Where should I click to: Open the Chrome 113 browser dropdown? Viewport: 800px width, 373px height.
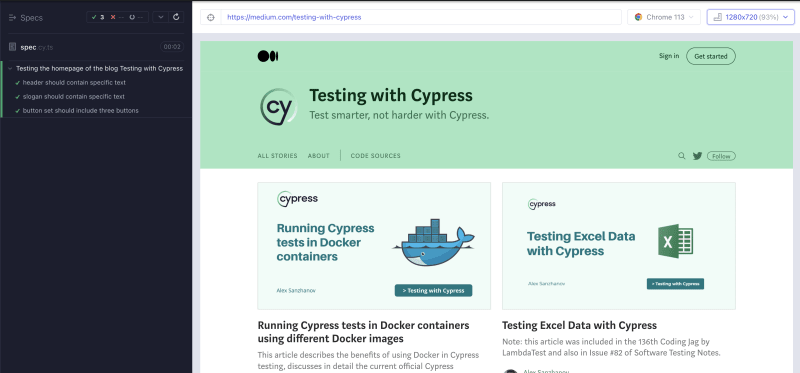click(x=664, y=17)
